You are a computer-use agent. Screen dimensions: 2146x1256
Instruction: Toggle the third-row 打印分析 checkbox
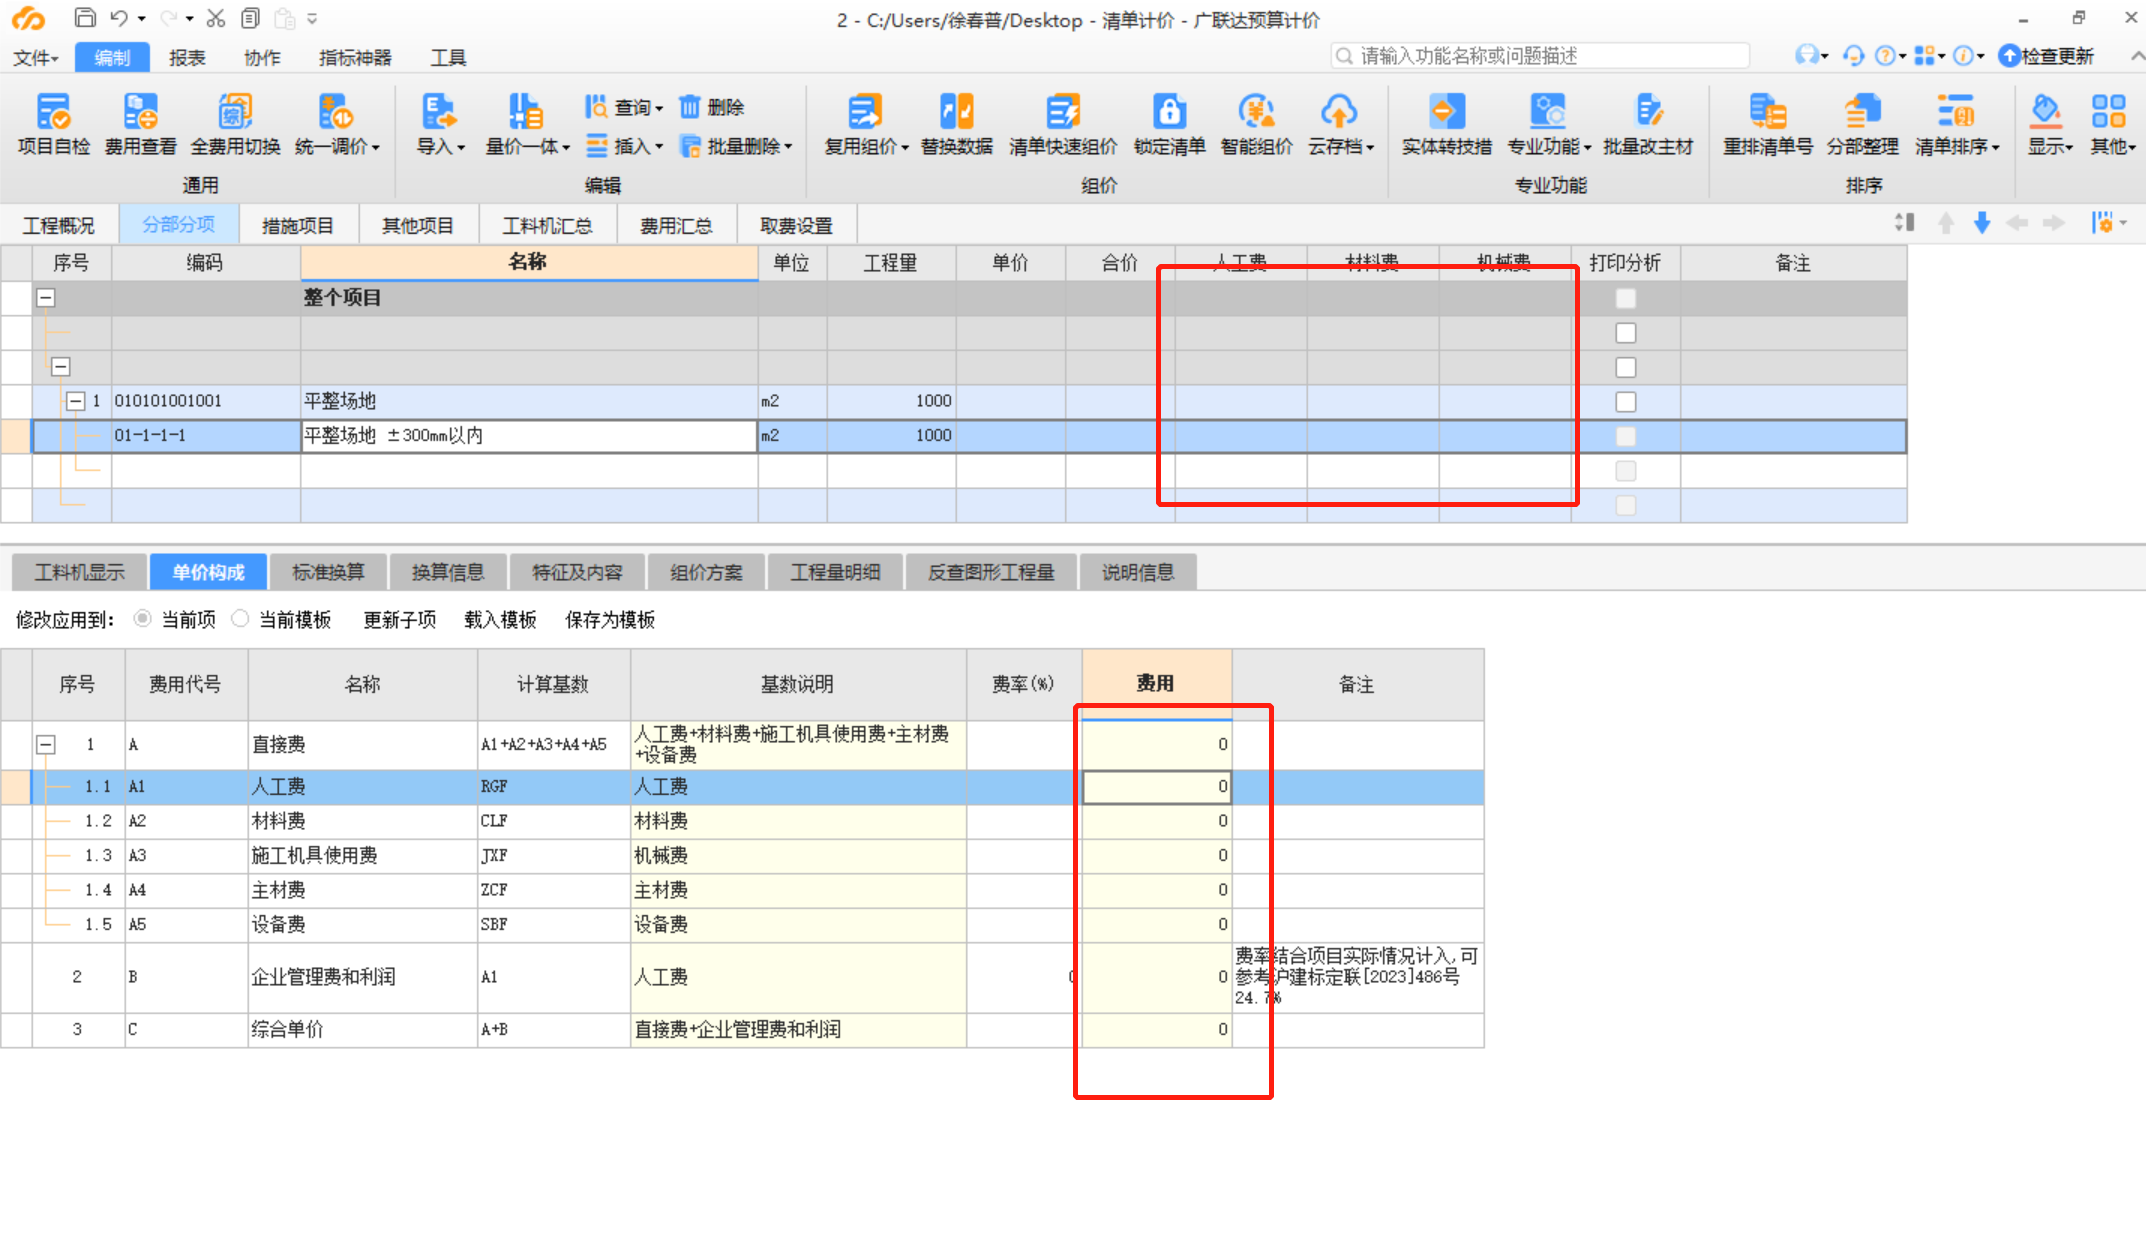[1626, 367]
